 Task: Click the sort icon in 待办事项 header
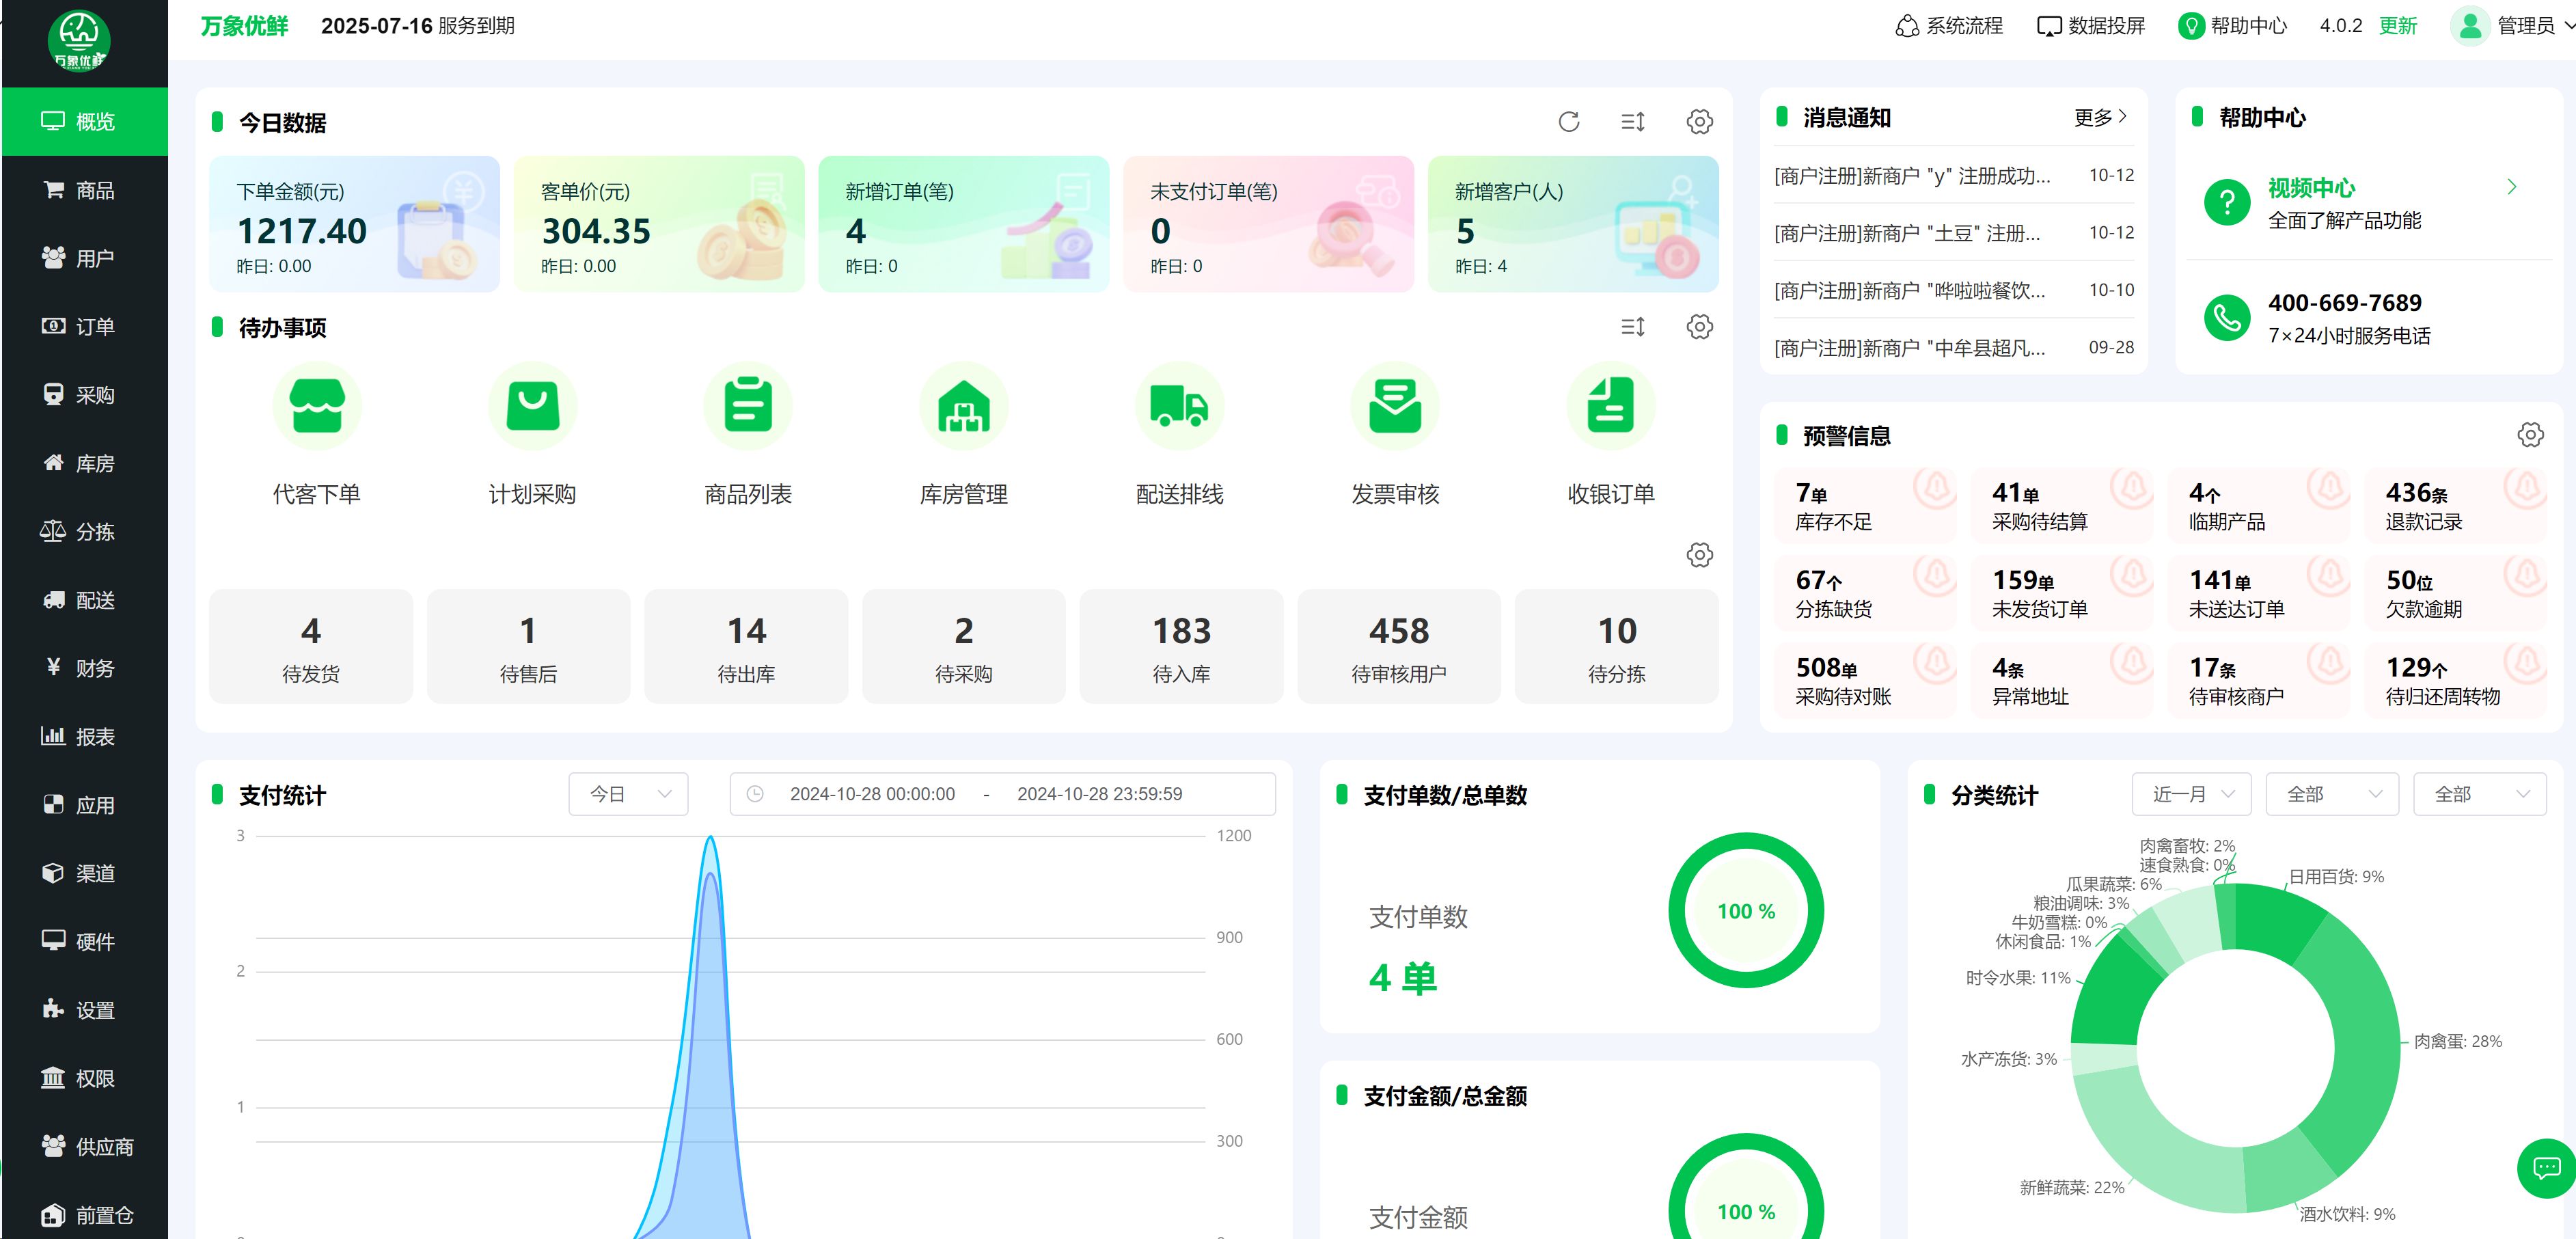click(x=1632, y=326)
